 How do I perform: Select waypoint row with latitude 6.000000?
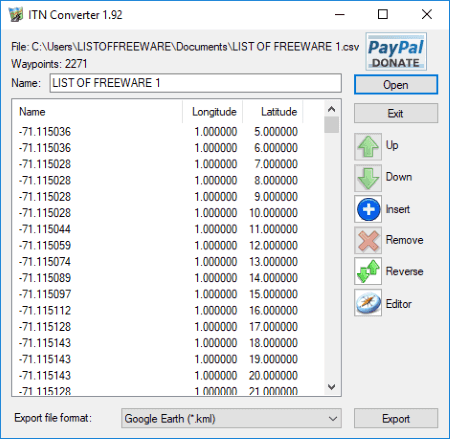coord(158,148)
